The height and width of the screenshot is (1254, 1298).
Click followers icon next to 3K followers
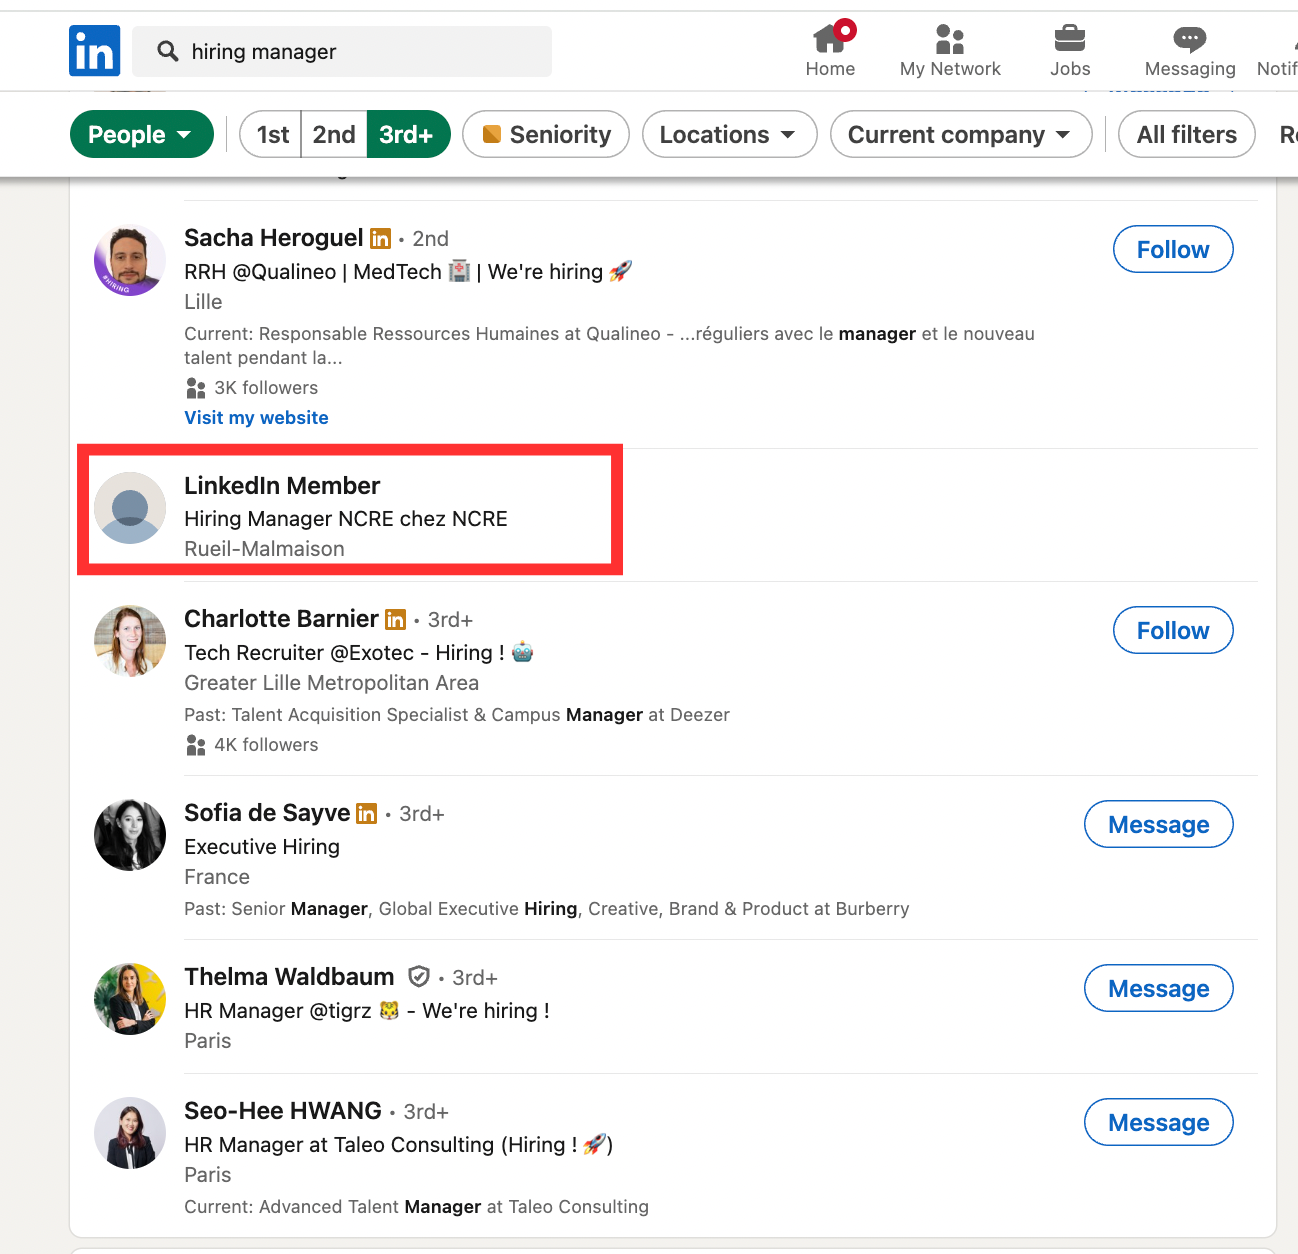click(196, 388)
